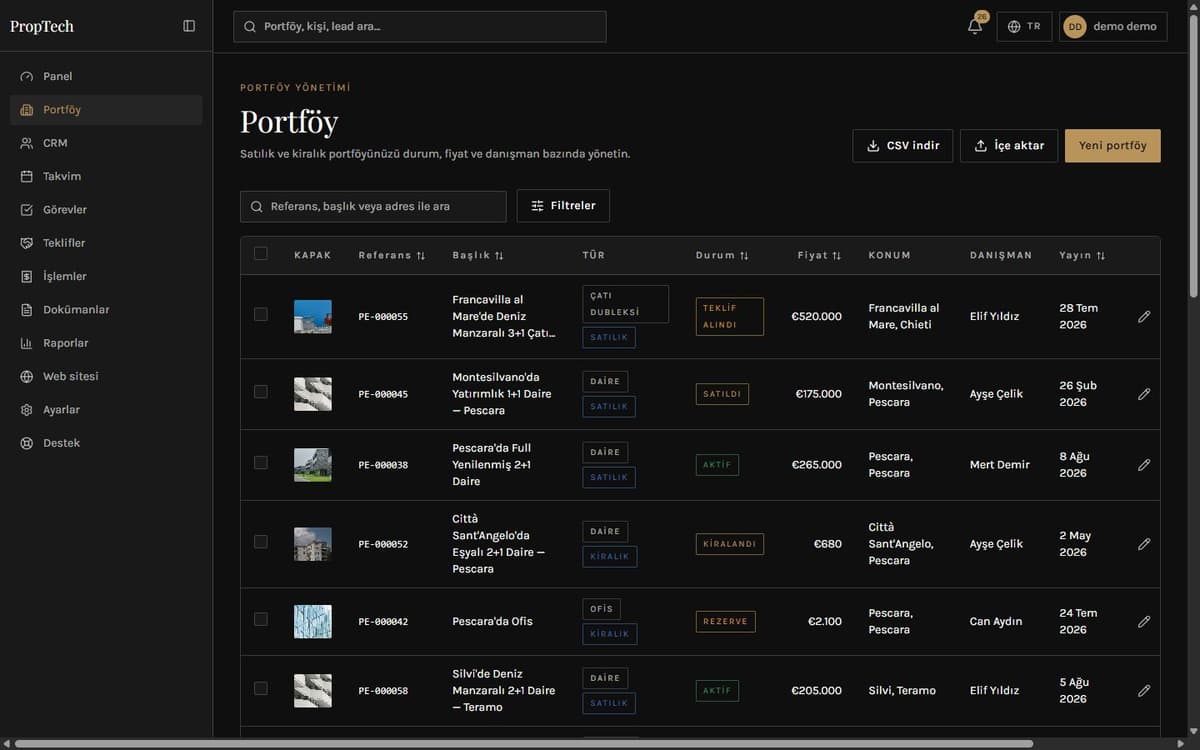Download listings with CSV indir
This screenshot has height=750, width=1200.
point(903,146)
